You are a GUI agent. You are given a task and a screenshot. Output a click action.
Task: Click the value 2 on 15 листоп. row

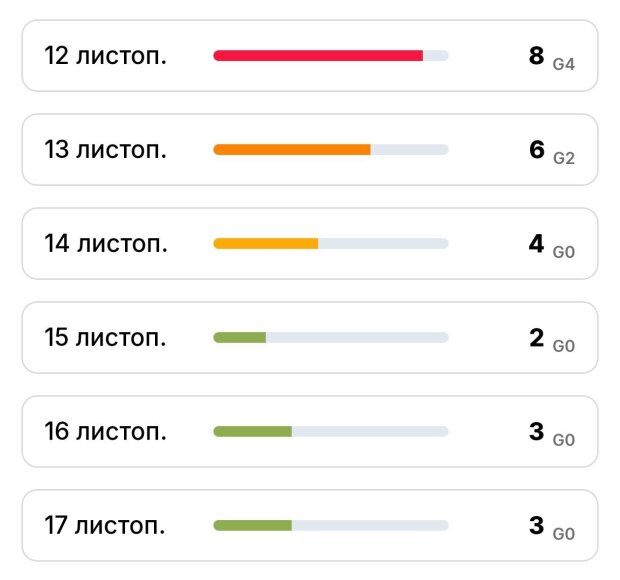(536, 337)
